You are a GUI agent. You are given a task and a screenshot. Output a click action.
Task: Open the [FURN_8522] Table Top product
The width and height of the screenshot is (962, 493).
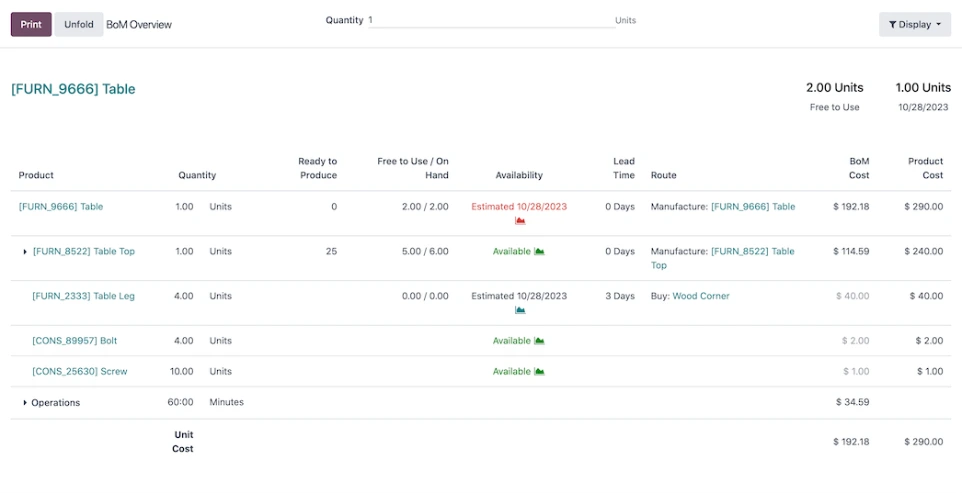pos(84,252)
